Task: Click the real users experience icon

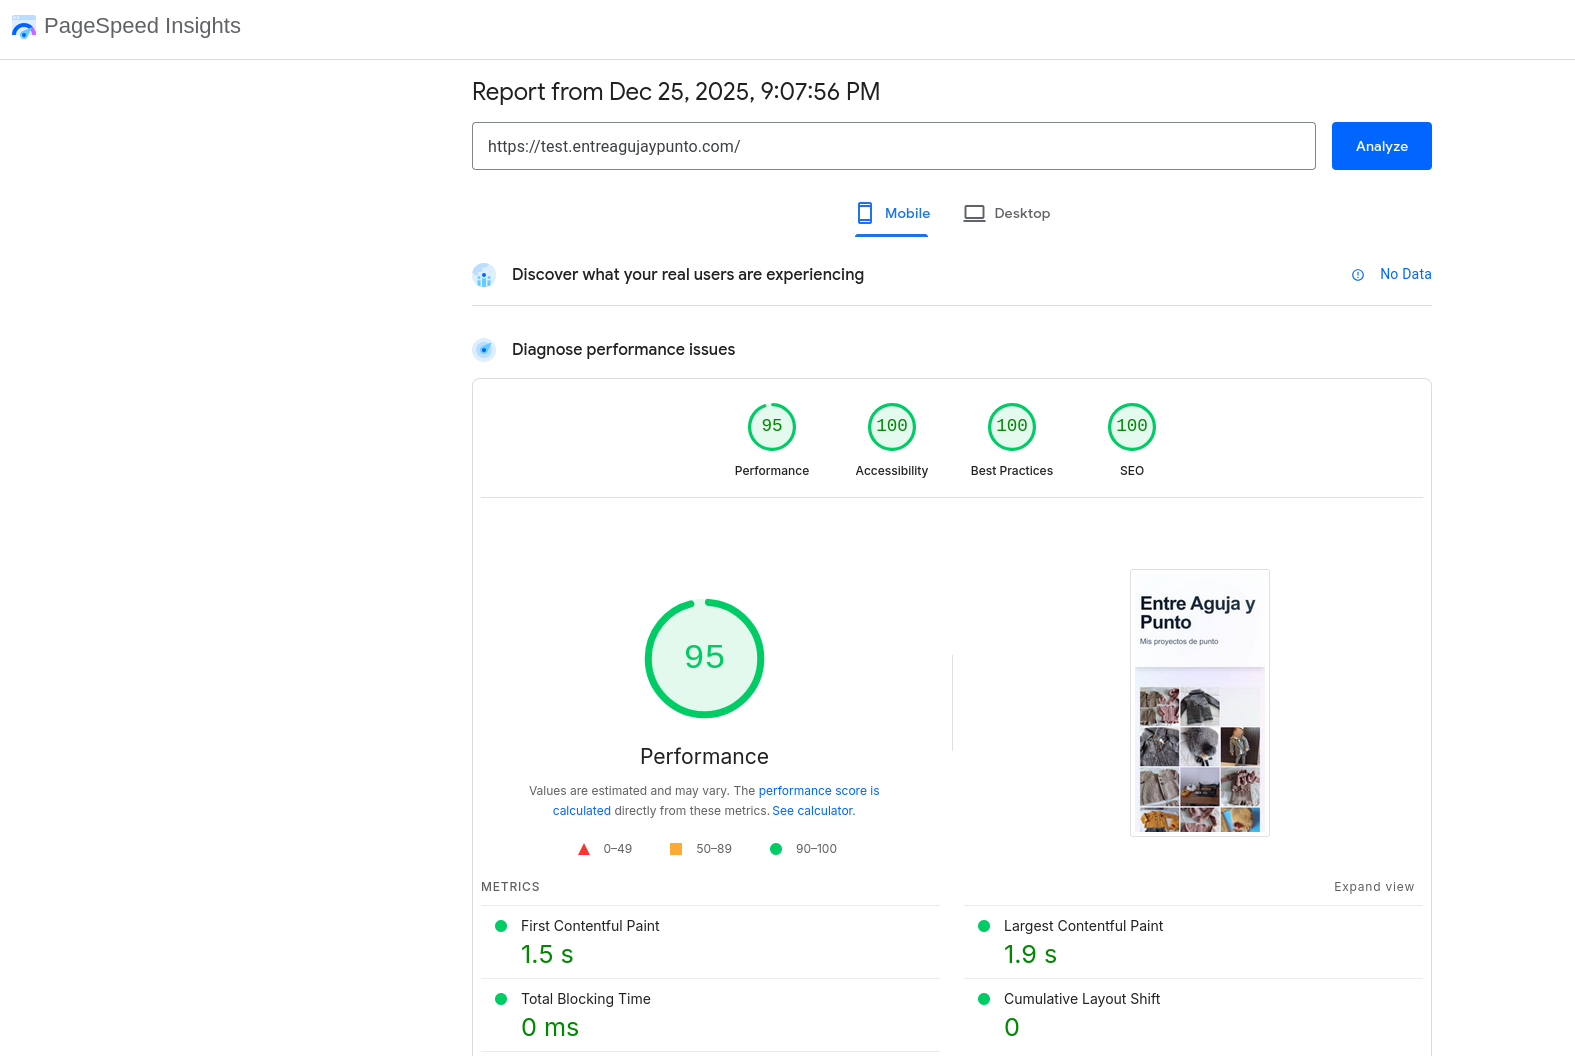Action: [484, 275]
